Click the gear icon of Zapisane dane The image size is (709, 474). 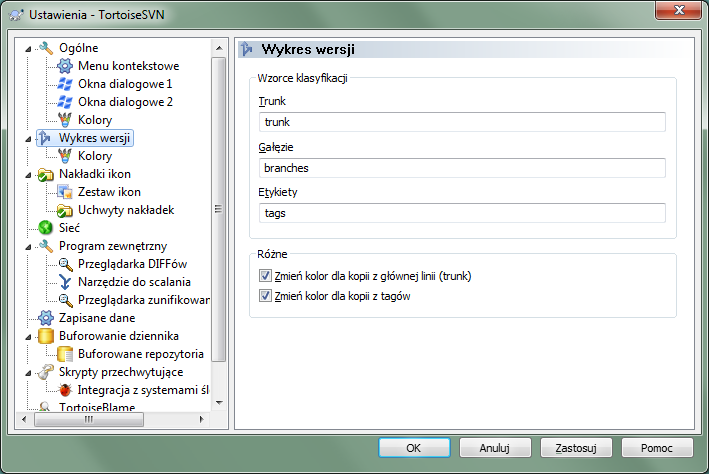click(x=46, y=318)
